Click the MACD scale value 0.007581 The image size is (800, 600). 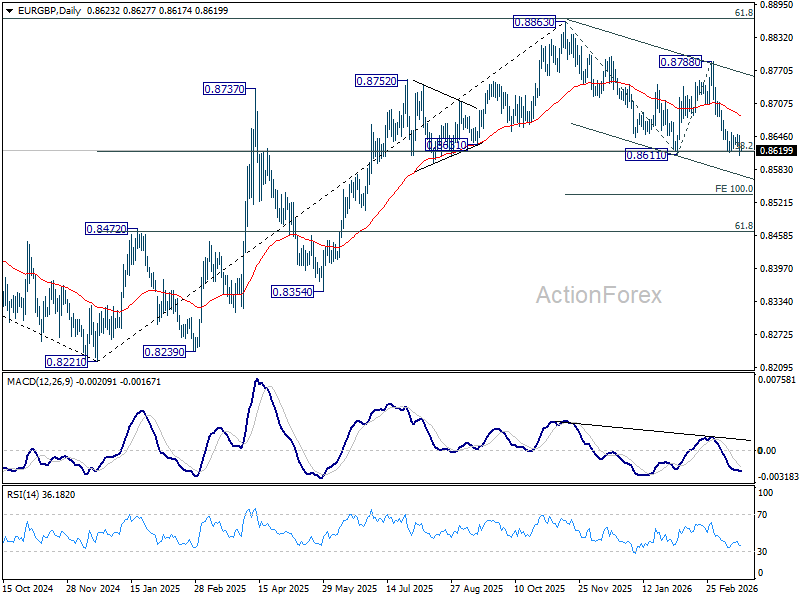click(x=777, y=380)
